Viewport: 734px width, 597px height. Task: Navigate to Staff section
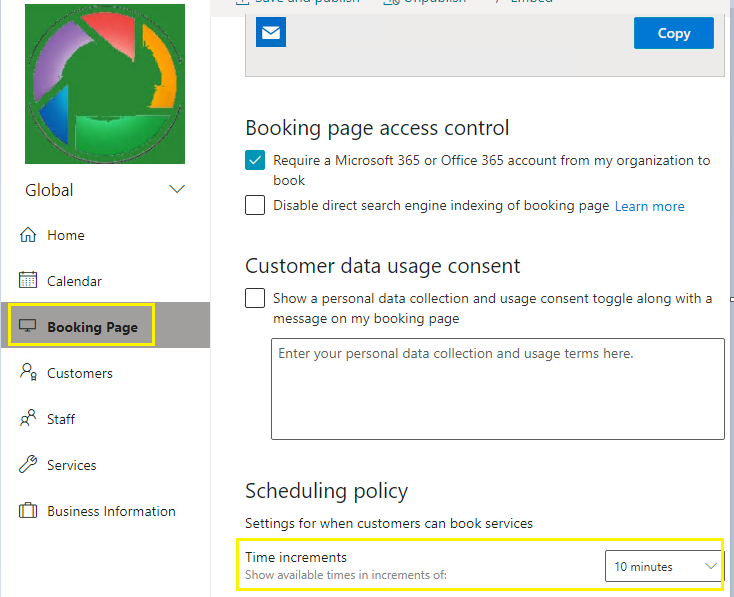105,418
